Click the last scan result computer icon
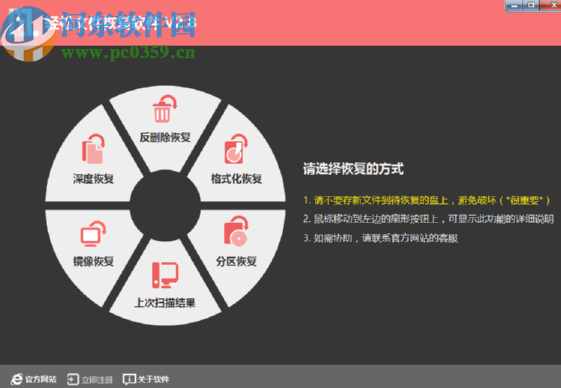Viewport: 561px width, 388px height. point(165,275)
